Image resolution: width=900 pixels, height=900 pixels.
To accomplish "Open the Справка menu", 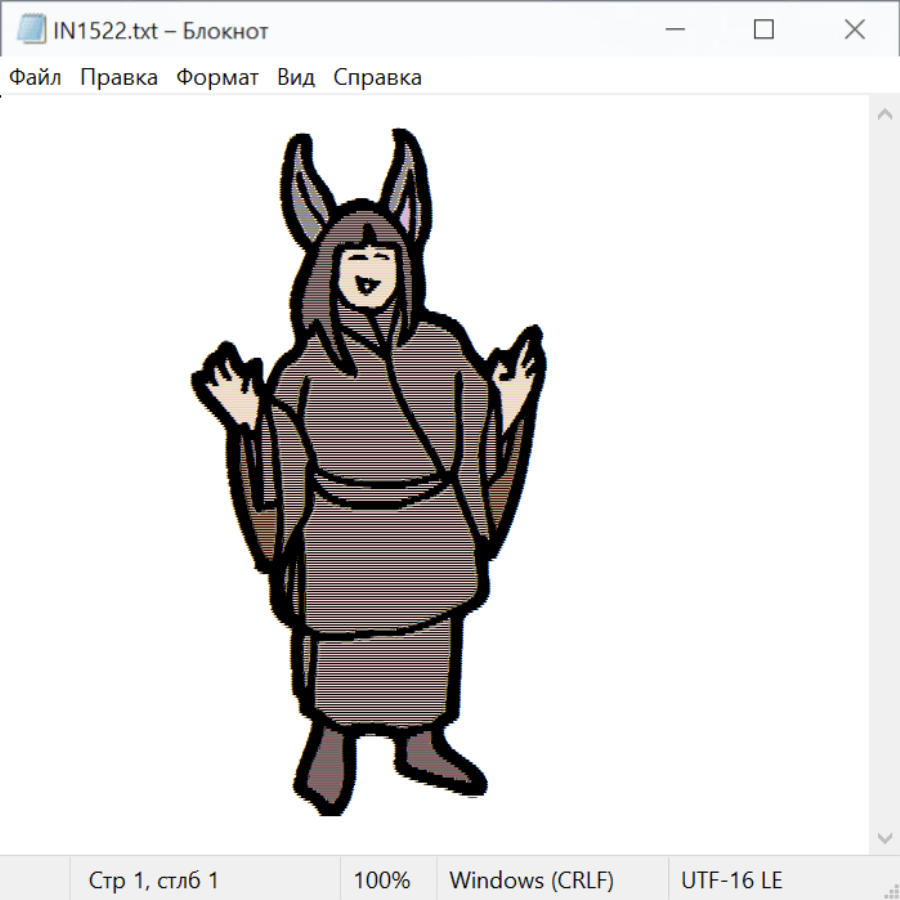I will tap(377, 78).
